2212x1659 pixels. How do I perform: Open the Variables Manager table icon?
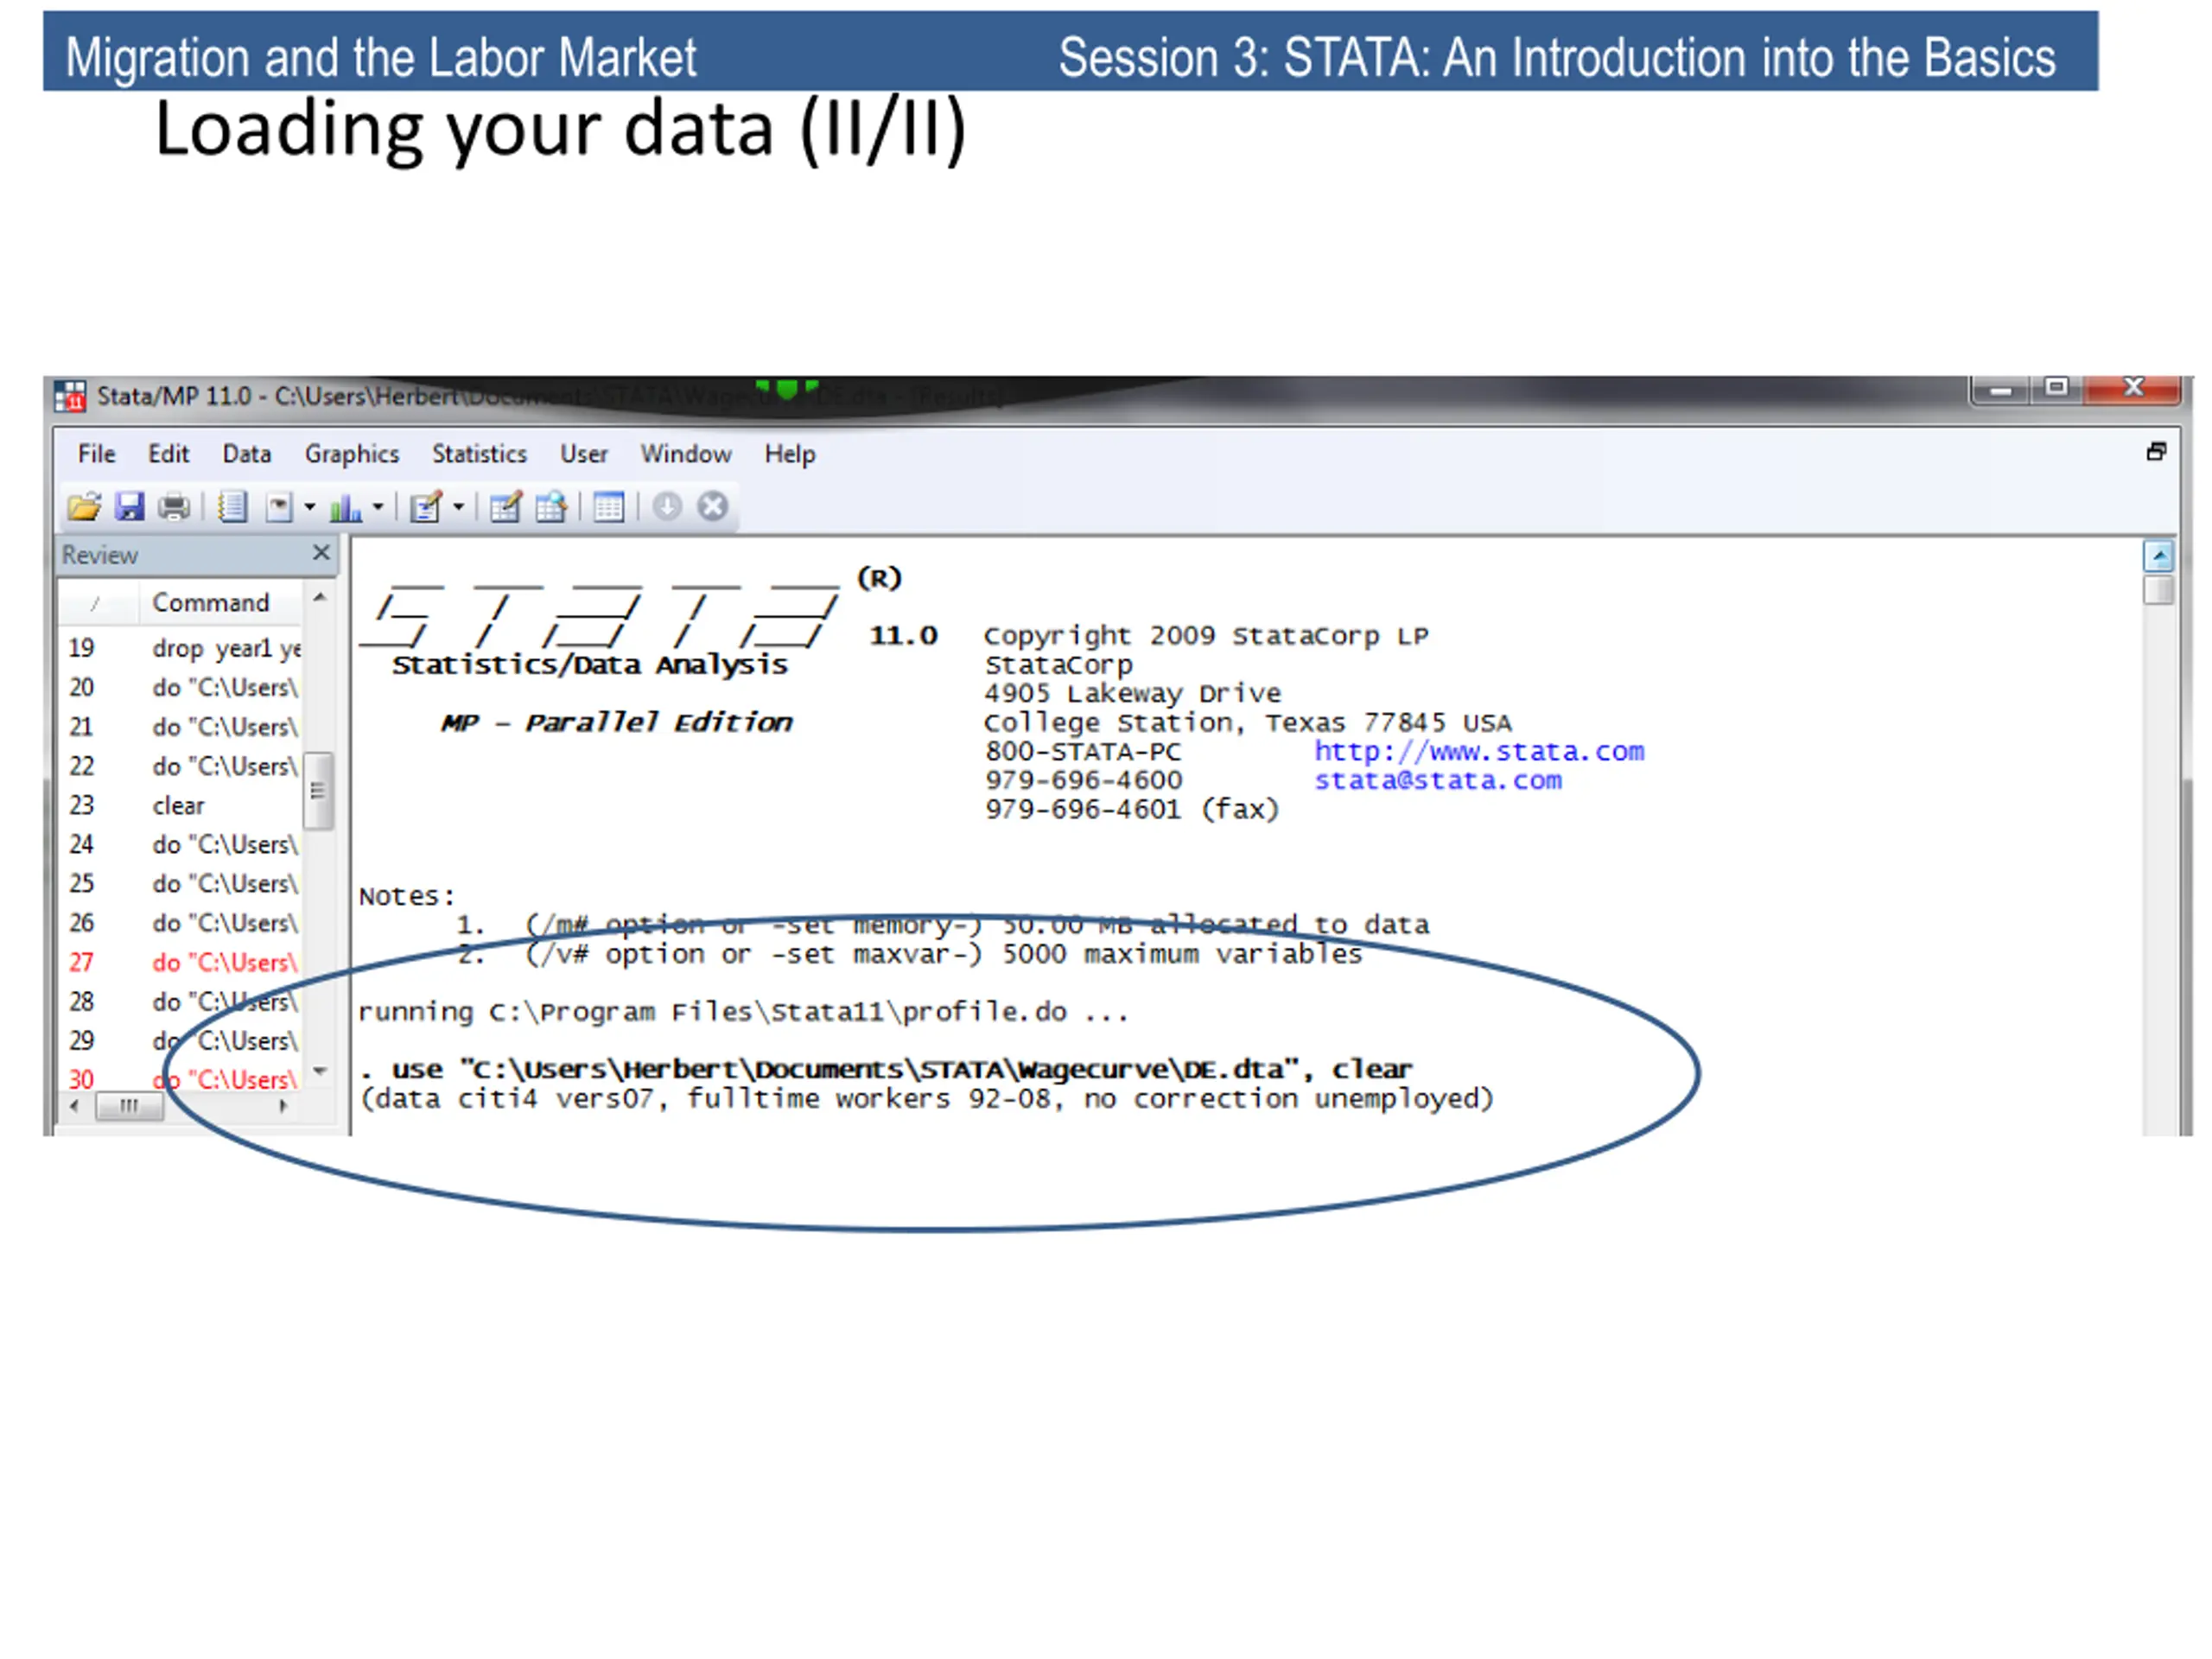click(x=608, y=507)
